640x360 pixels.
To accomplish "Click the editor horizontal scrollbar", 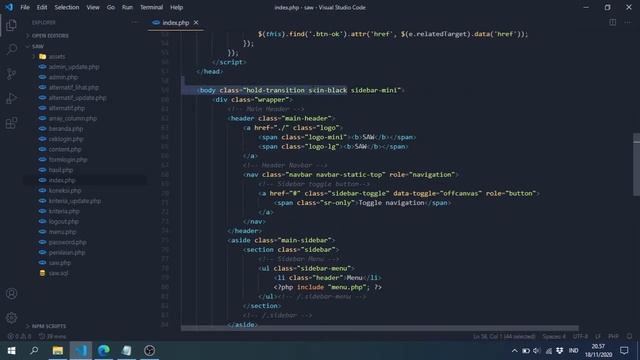I will (x=380, y=328).
